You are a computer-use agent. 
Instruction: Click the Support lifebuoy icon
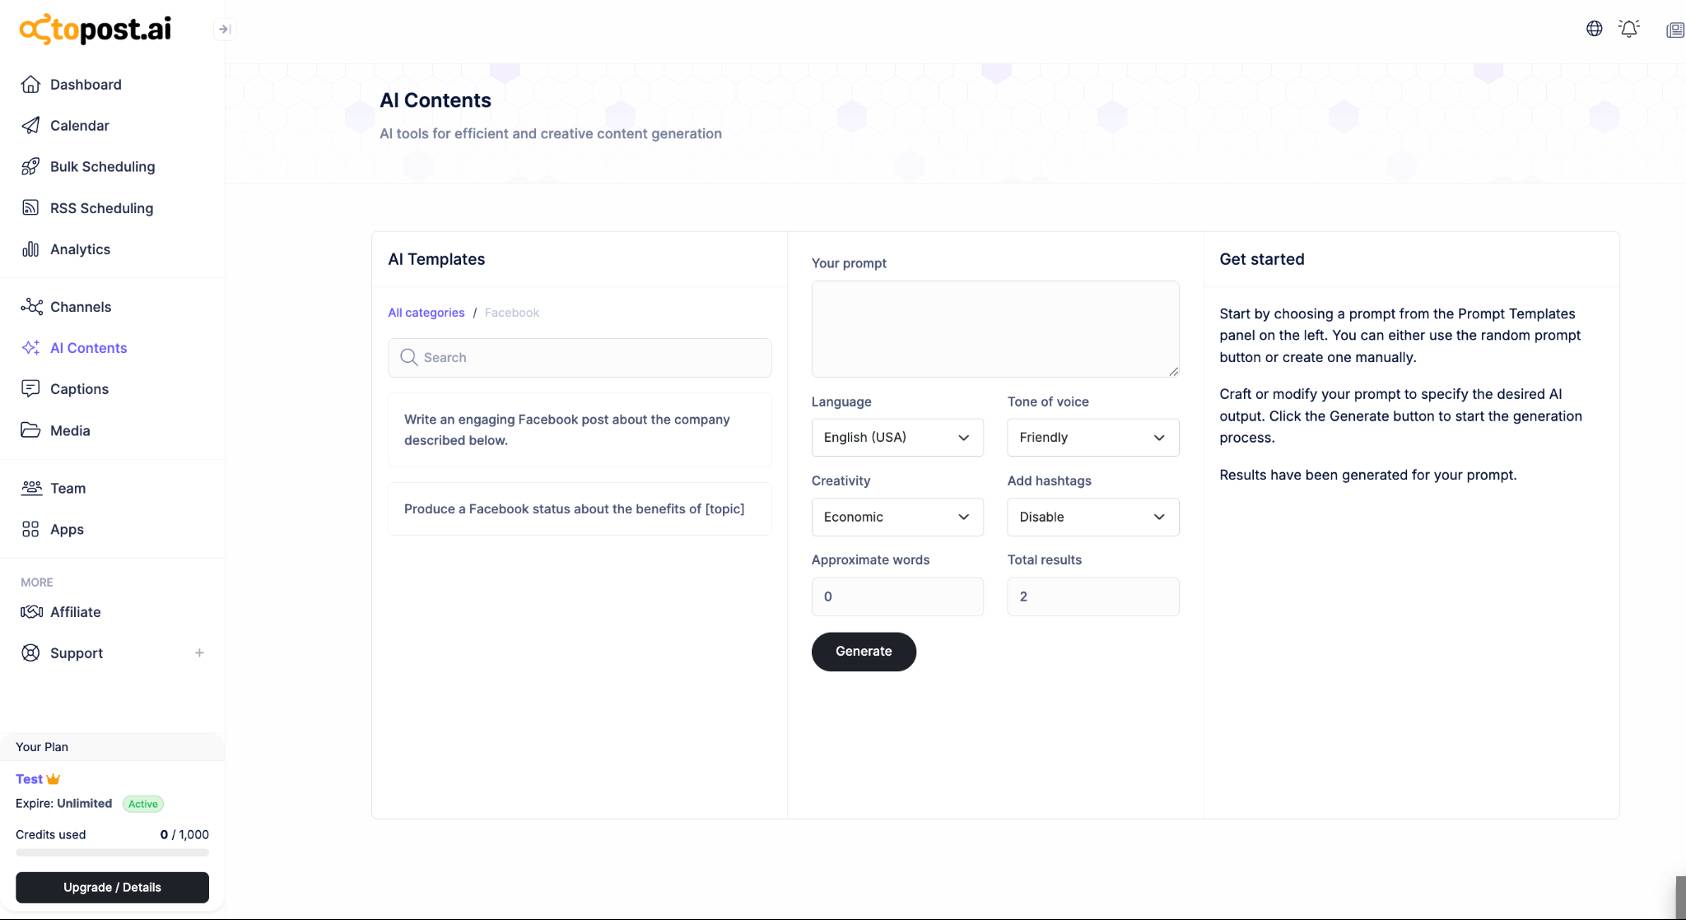click(x=31, y=653)
